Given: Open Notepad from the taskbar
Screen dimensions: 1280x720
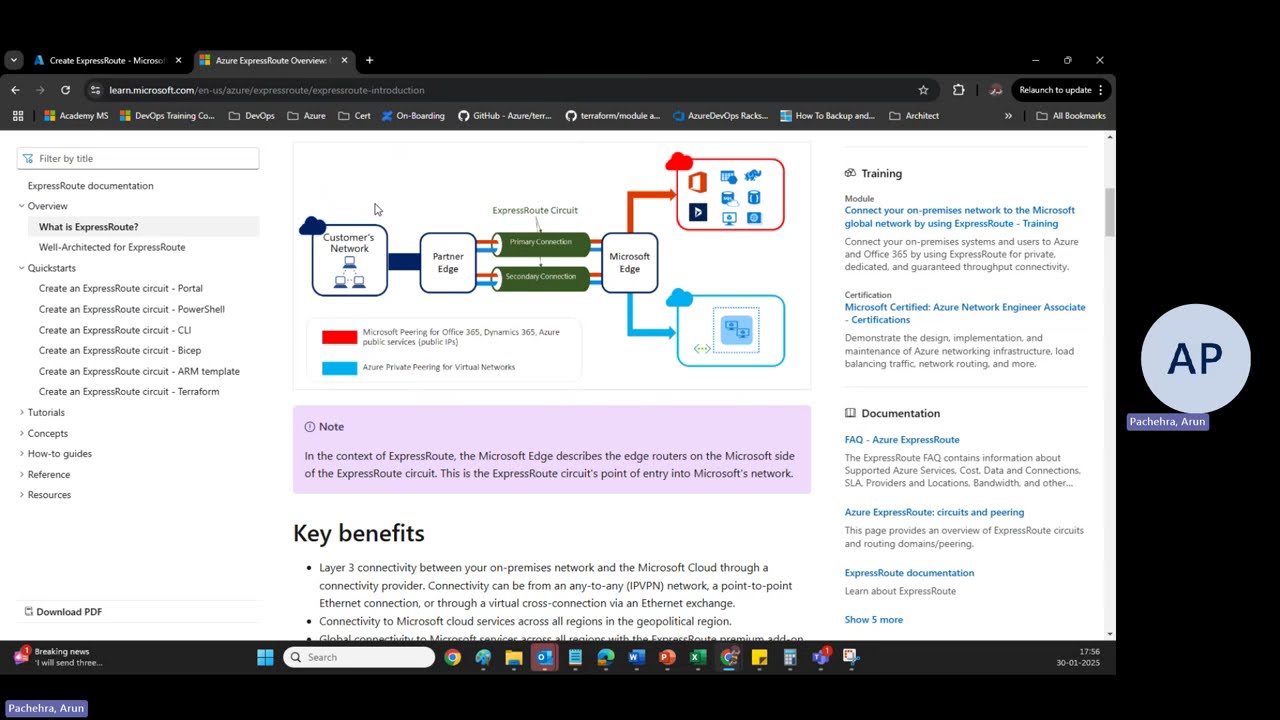Looking at the screenshot, I should tap(575, 657).
